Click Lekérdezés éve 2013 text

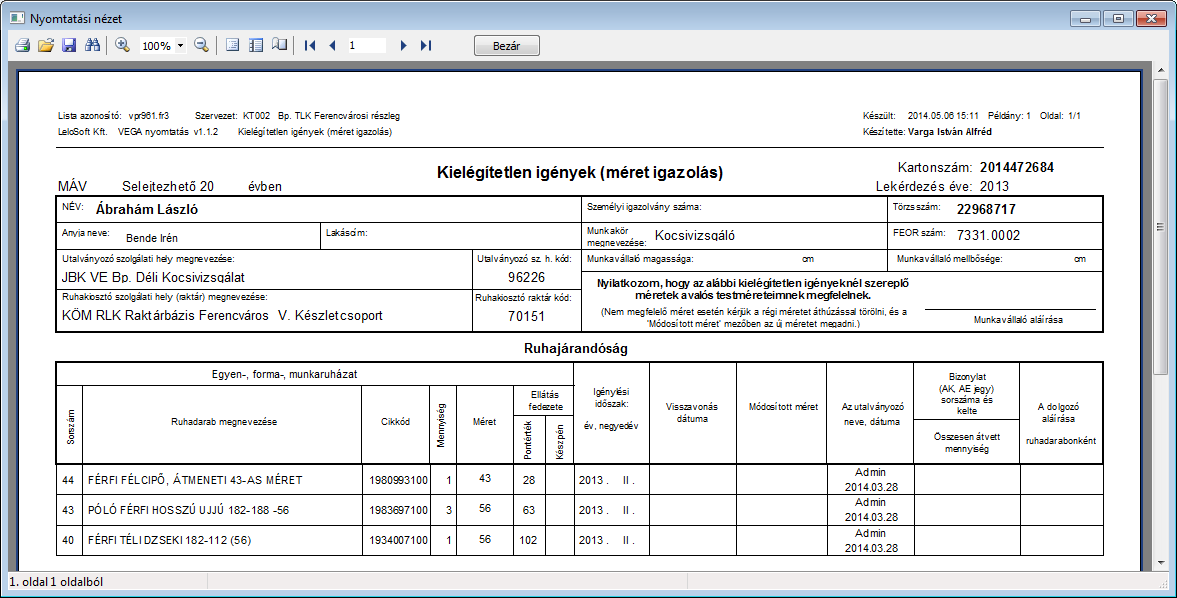point(942,186)
